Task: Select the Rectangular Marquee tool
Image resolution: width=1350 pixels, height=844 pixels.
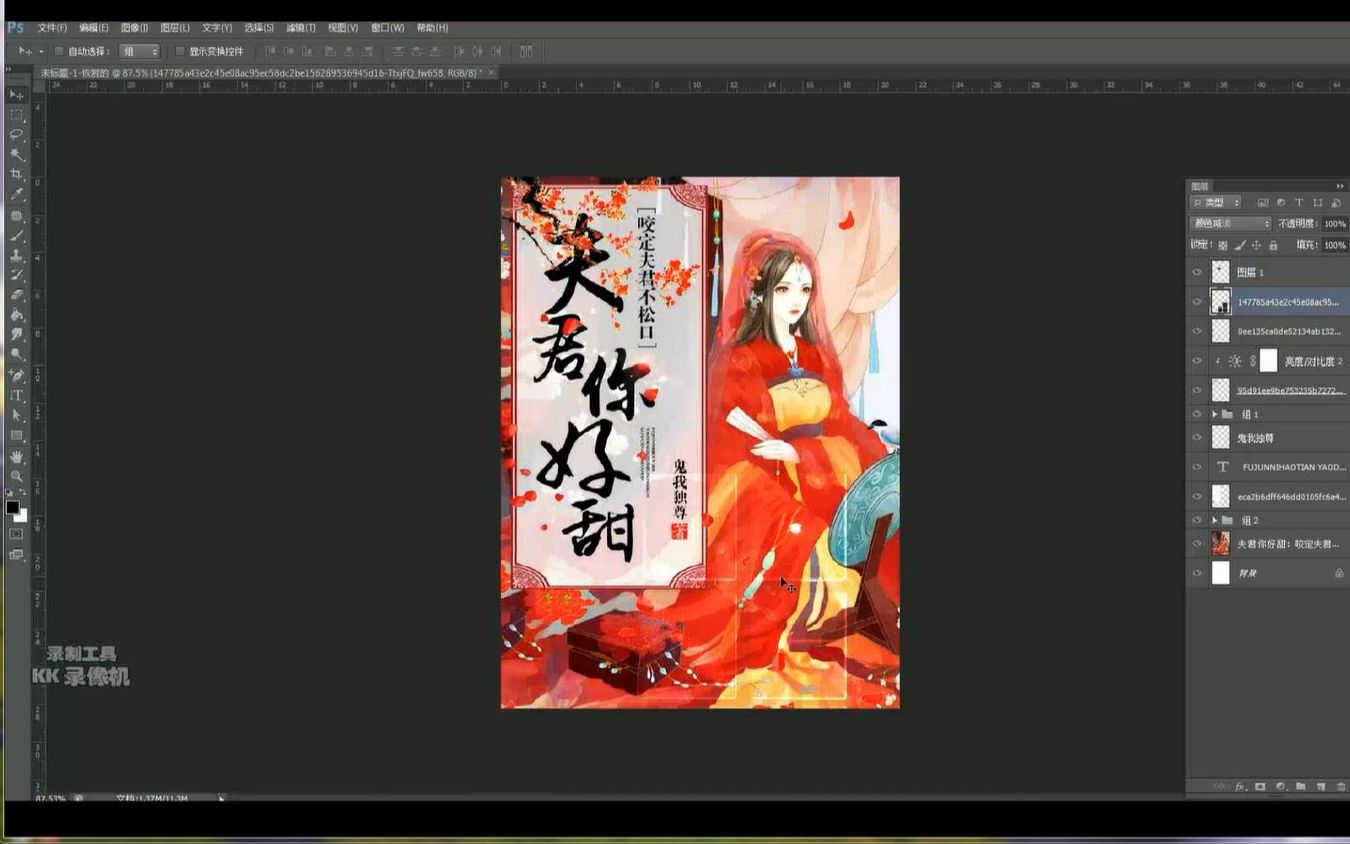Action: click(16, 115)
